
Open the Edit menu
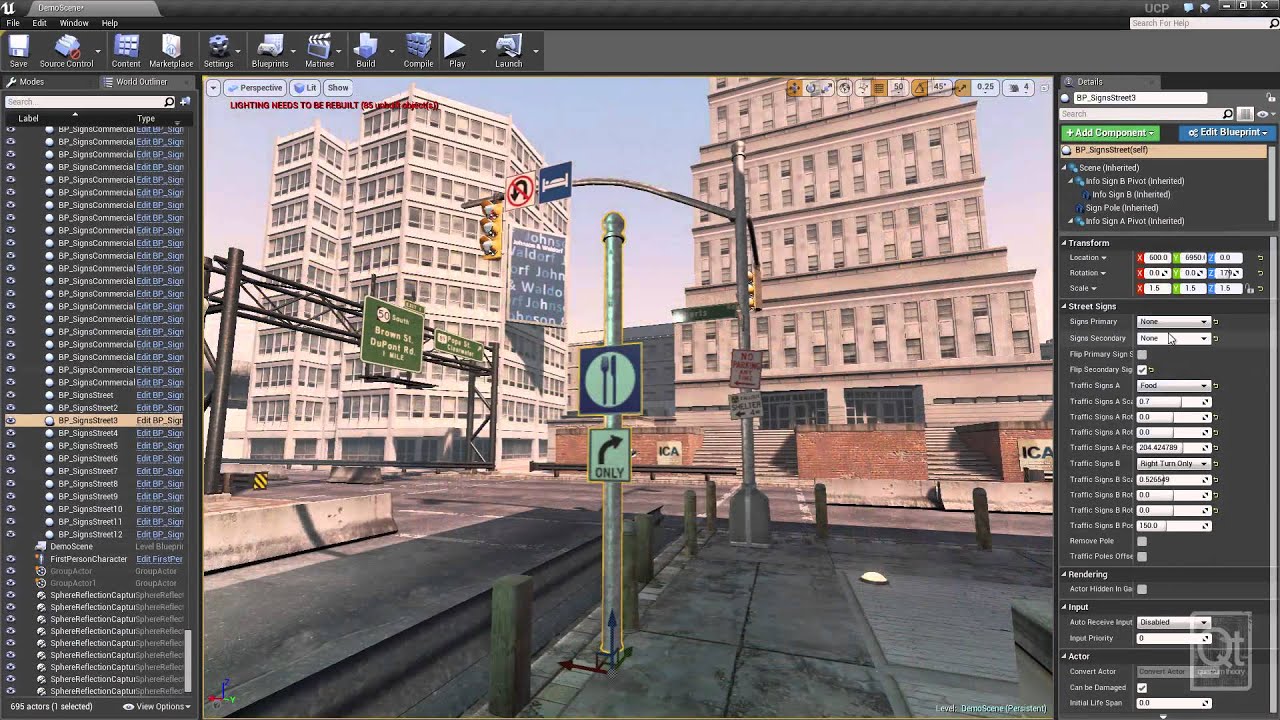(39, 23)
